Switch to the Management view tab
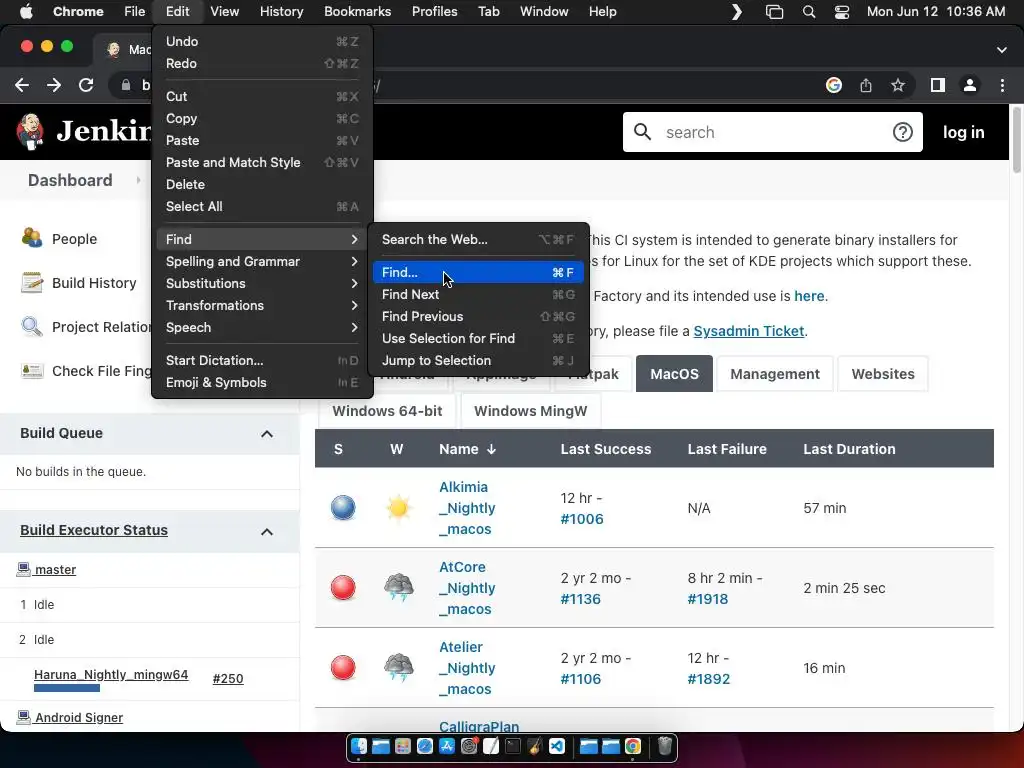Screen dimensions: 1024x768 click(x=775, y=374)
